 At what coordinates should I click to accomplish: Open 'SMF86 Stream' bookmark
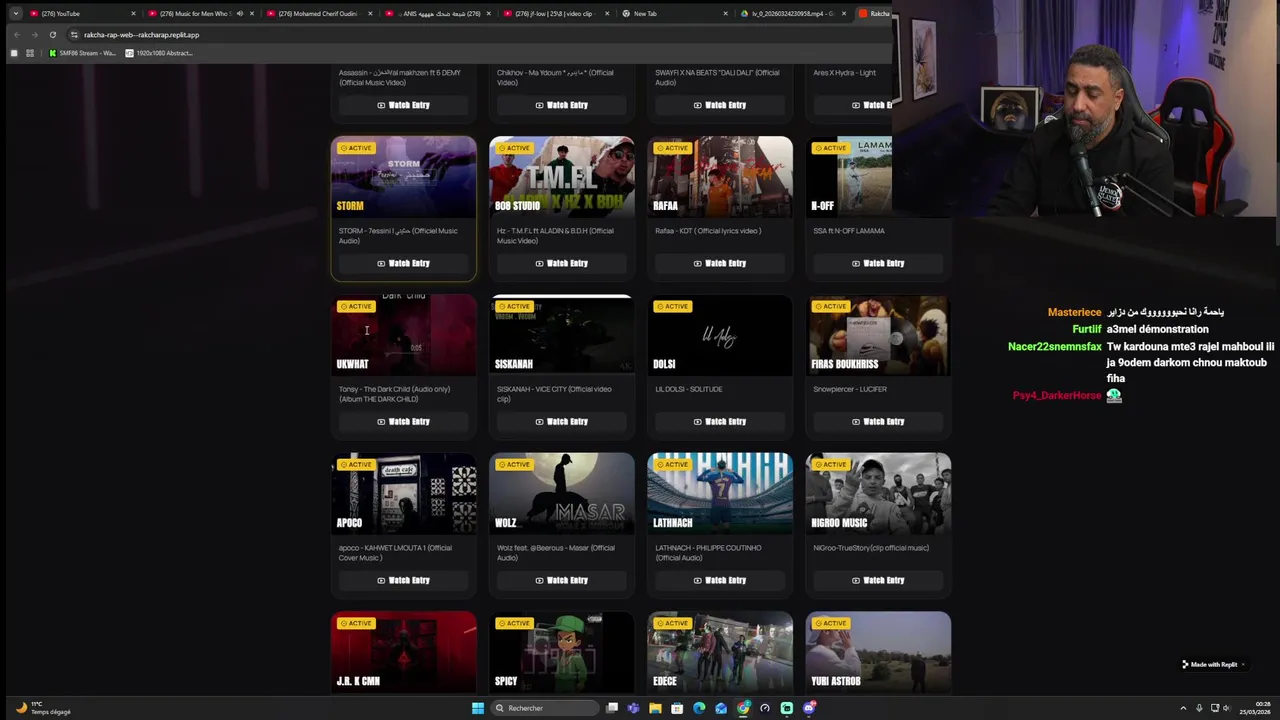(82, 53)
